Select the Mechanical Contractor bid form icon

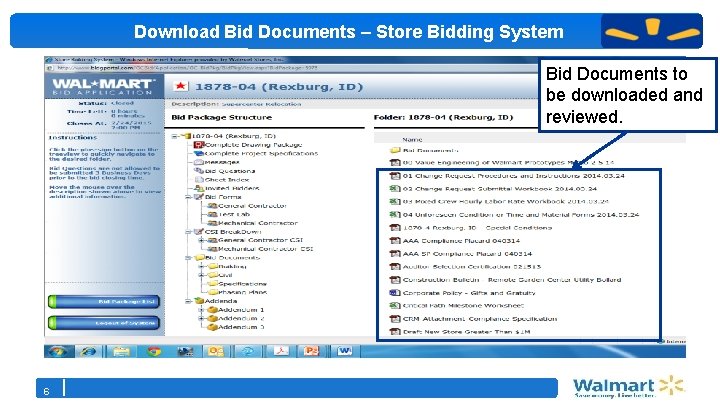point(212,223)
